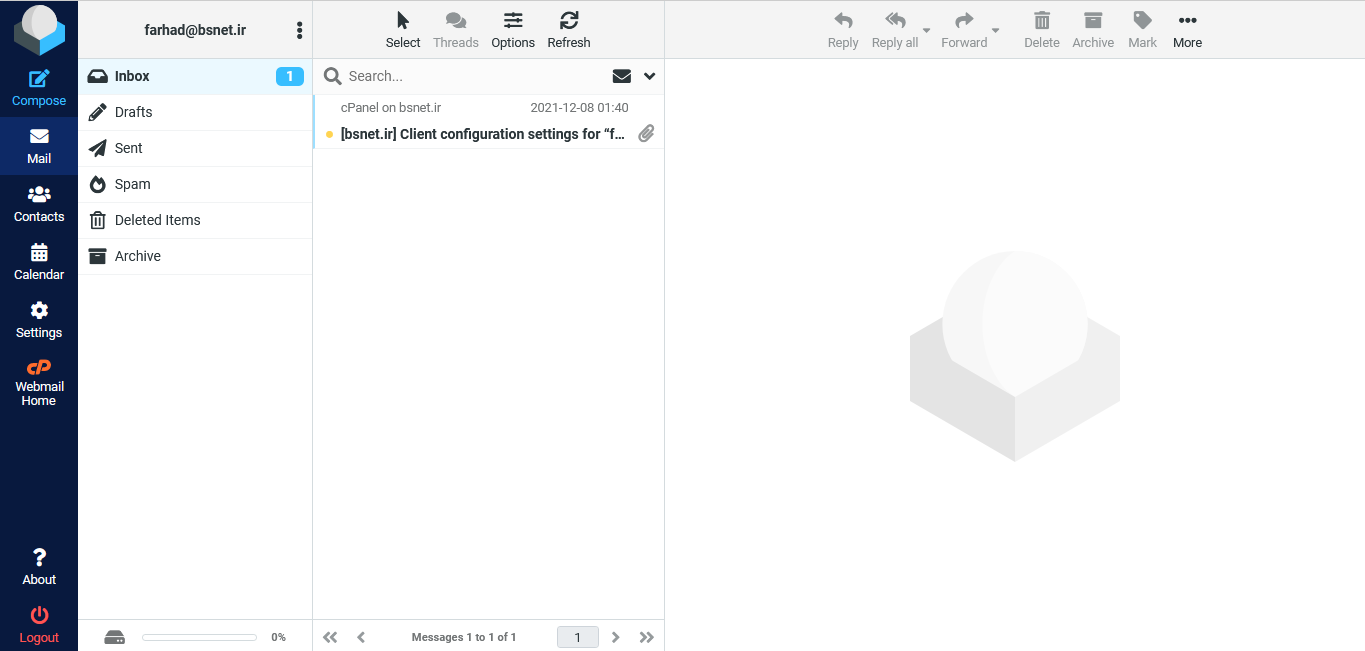This screenshot has height=651, width=1365.
Task: Go to last page of messages
Action: 647,637
